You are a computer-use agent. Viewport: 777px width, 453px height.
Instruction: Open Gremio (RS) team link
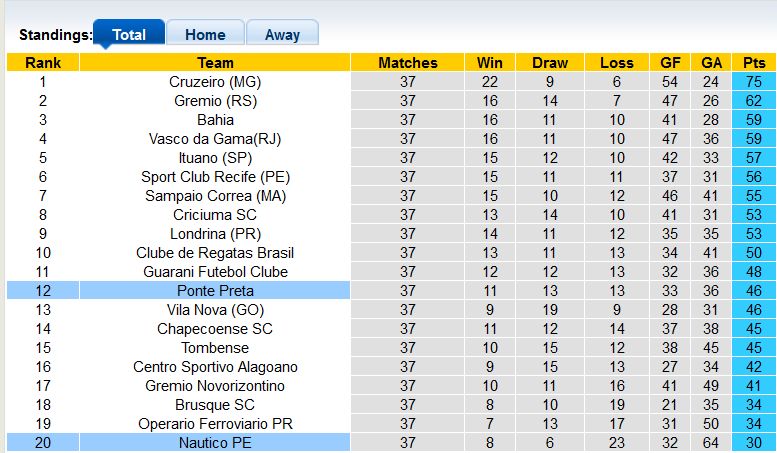pos(215,100)
